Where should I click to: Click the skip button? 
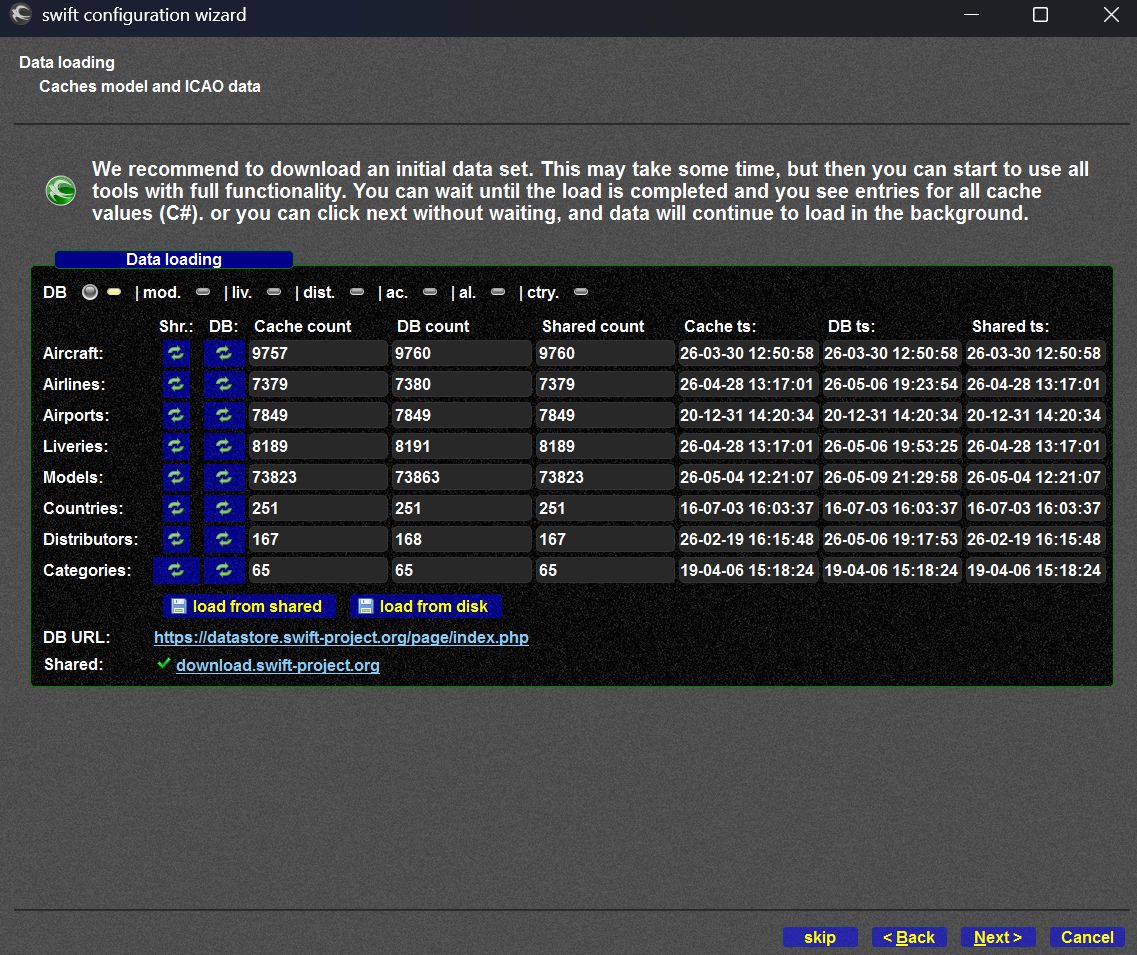pyautogui.click(x=820, y=937)
